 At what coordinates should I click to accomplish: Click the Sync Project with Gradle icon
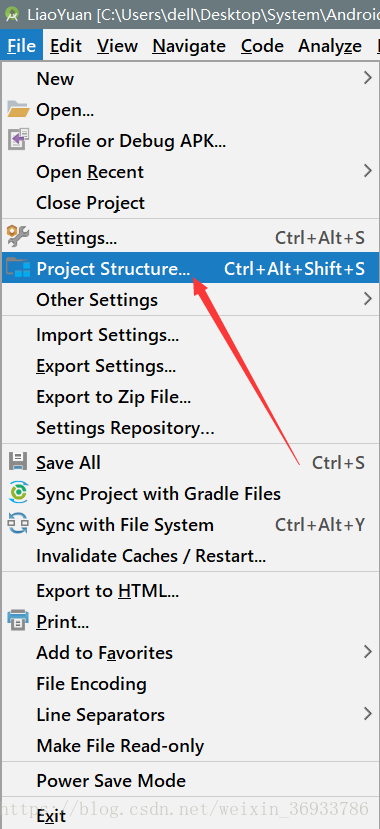(18, 493)
